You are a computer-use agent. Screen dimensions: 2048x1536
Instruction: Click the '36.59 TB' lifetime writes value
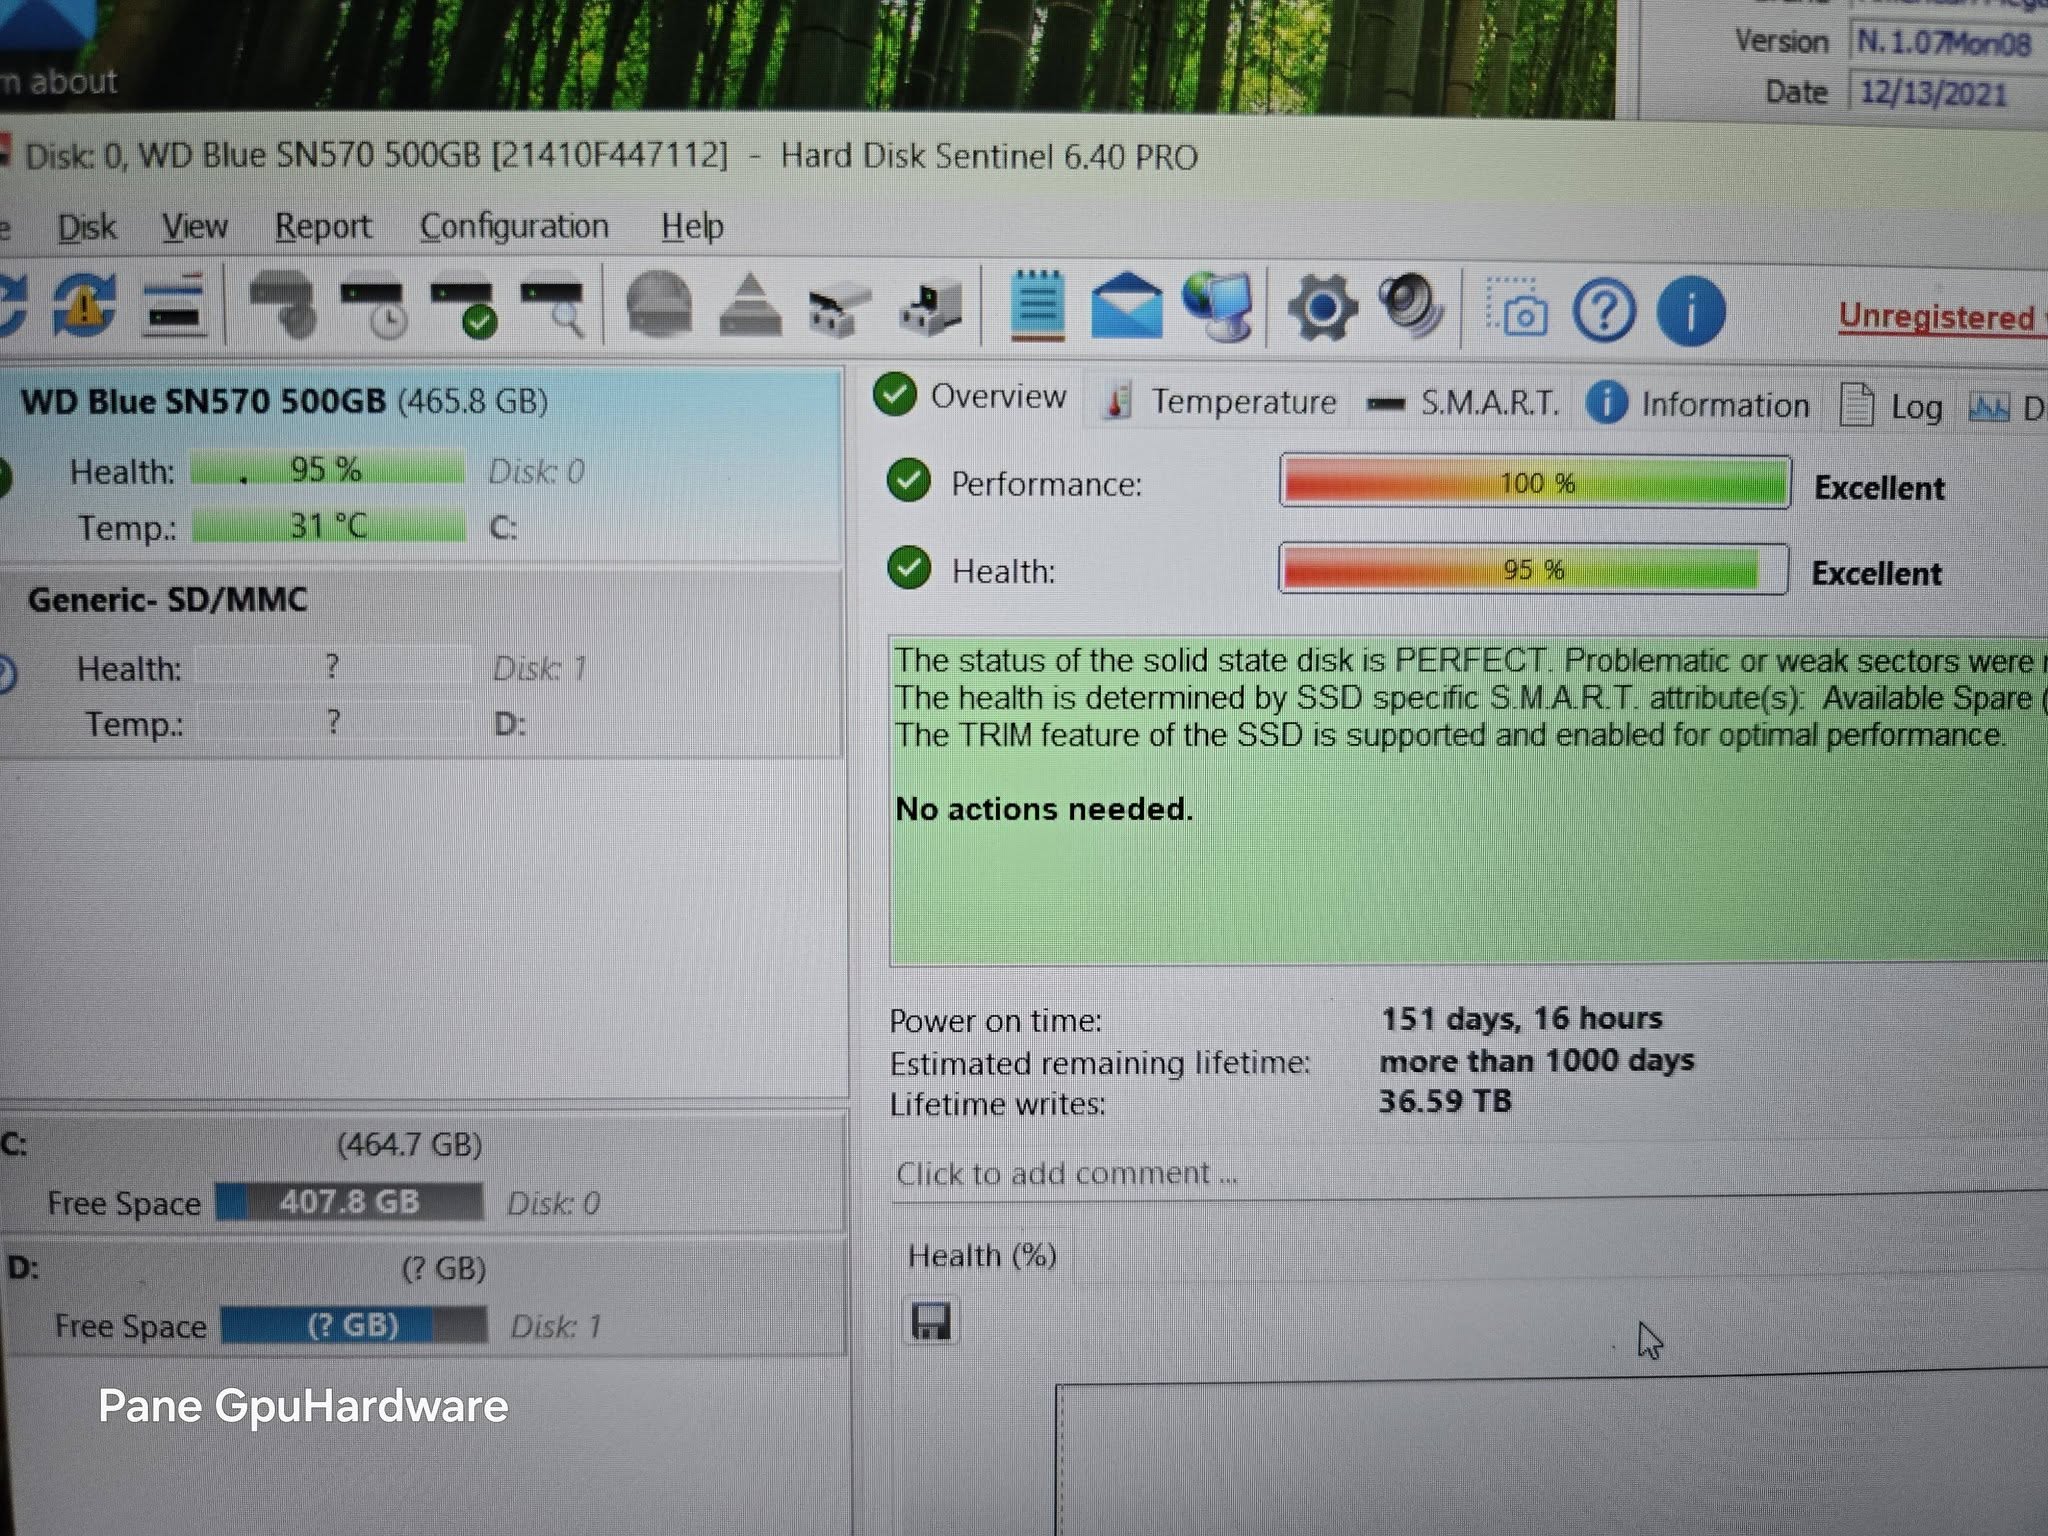(1445, 1102)
